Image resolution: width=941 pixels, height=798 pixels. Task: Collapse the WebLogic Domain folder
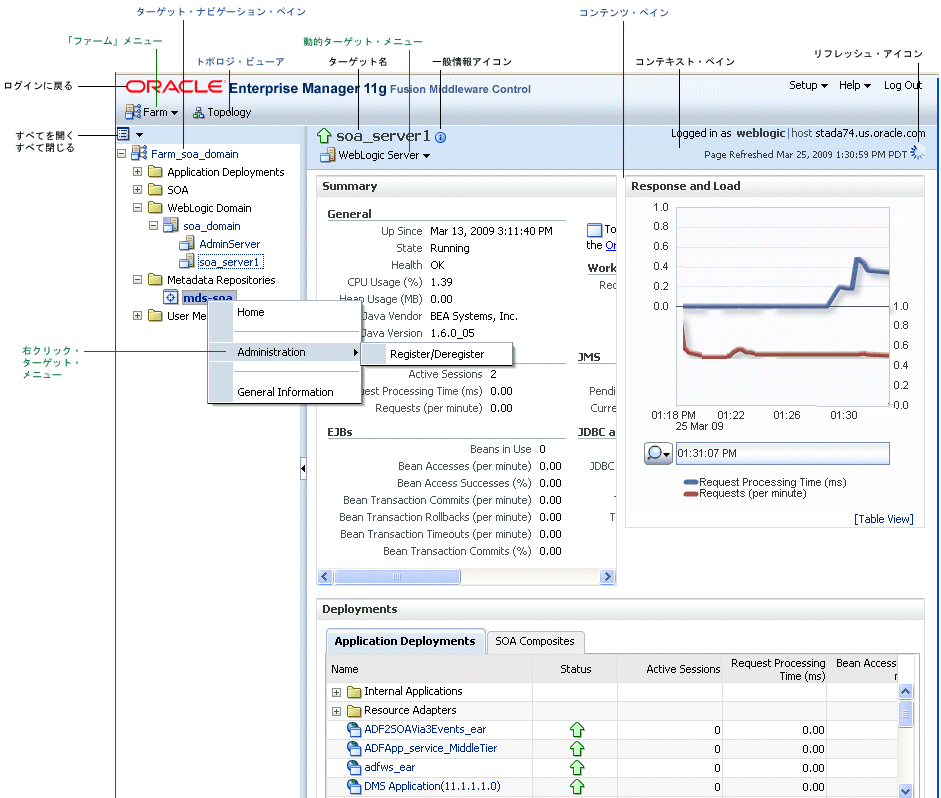(137, 208)
